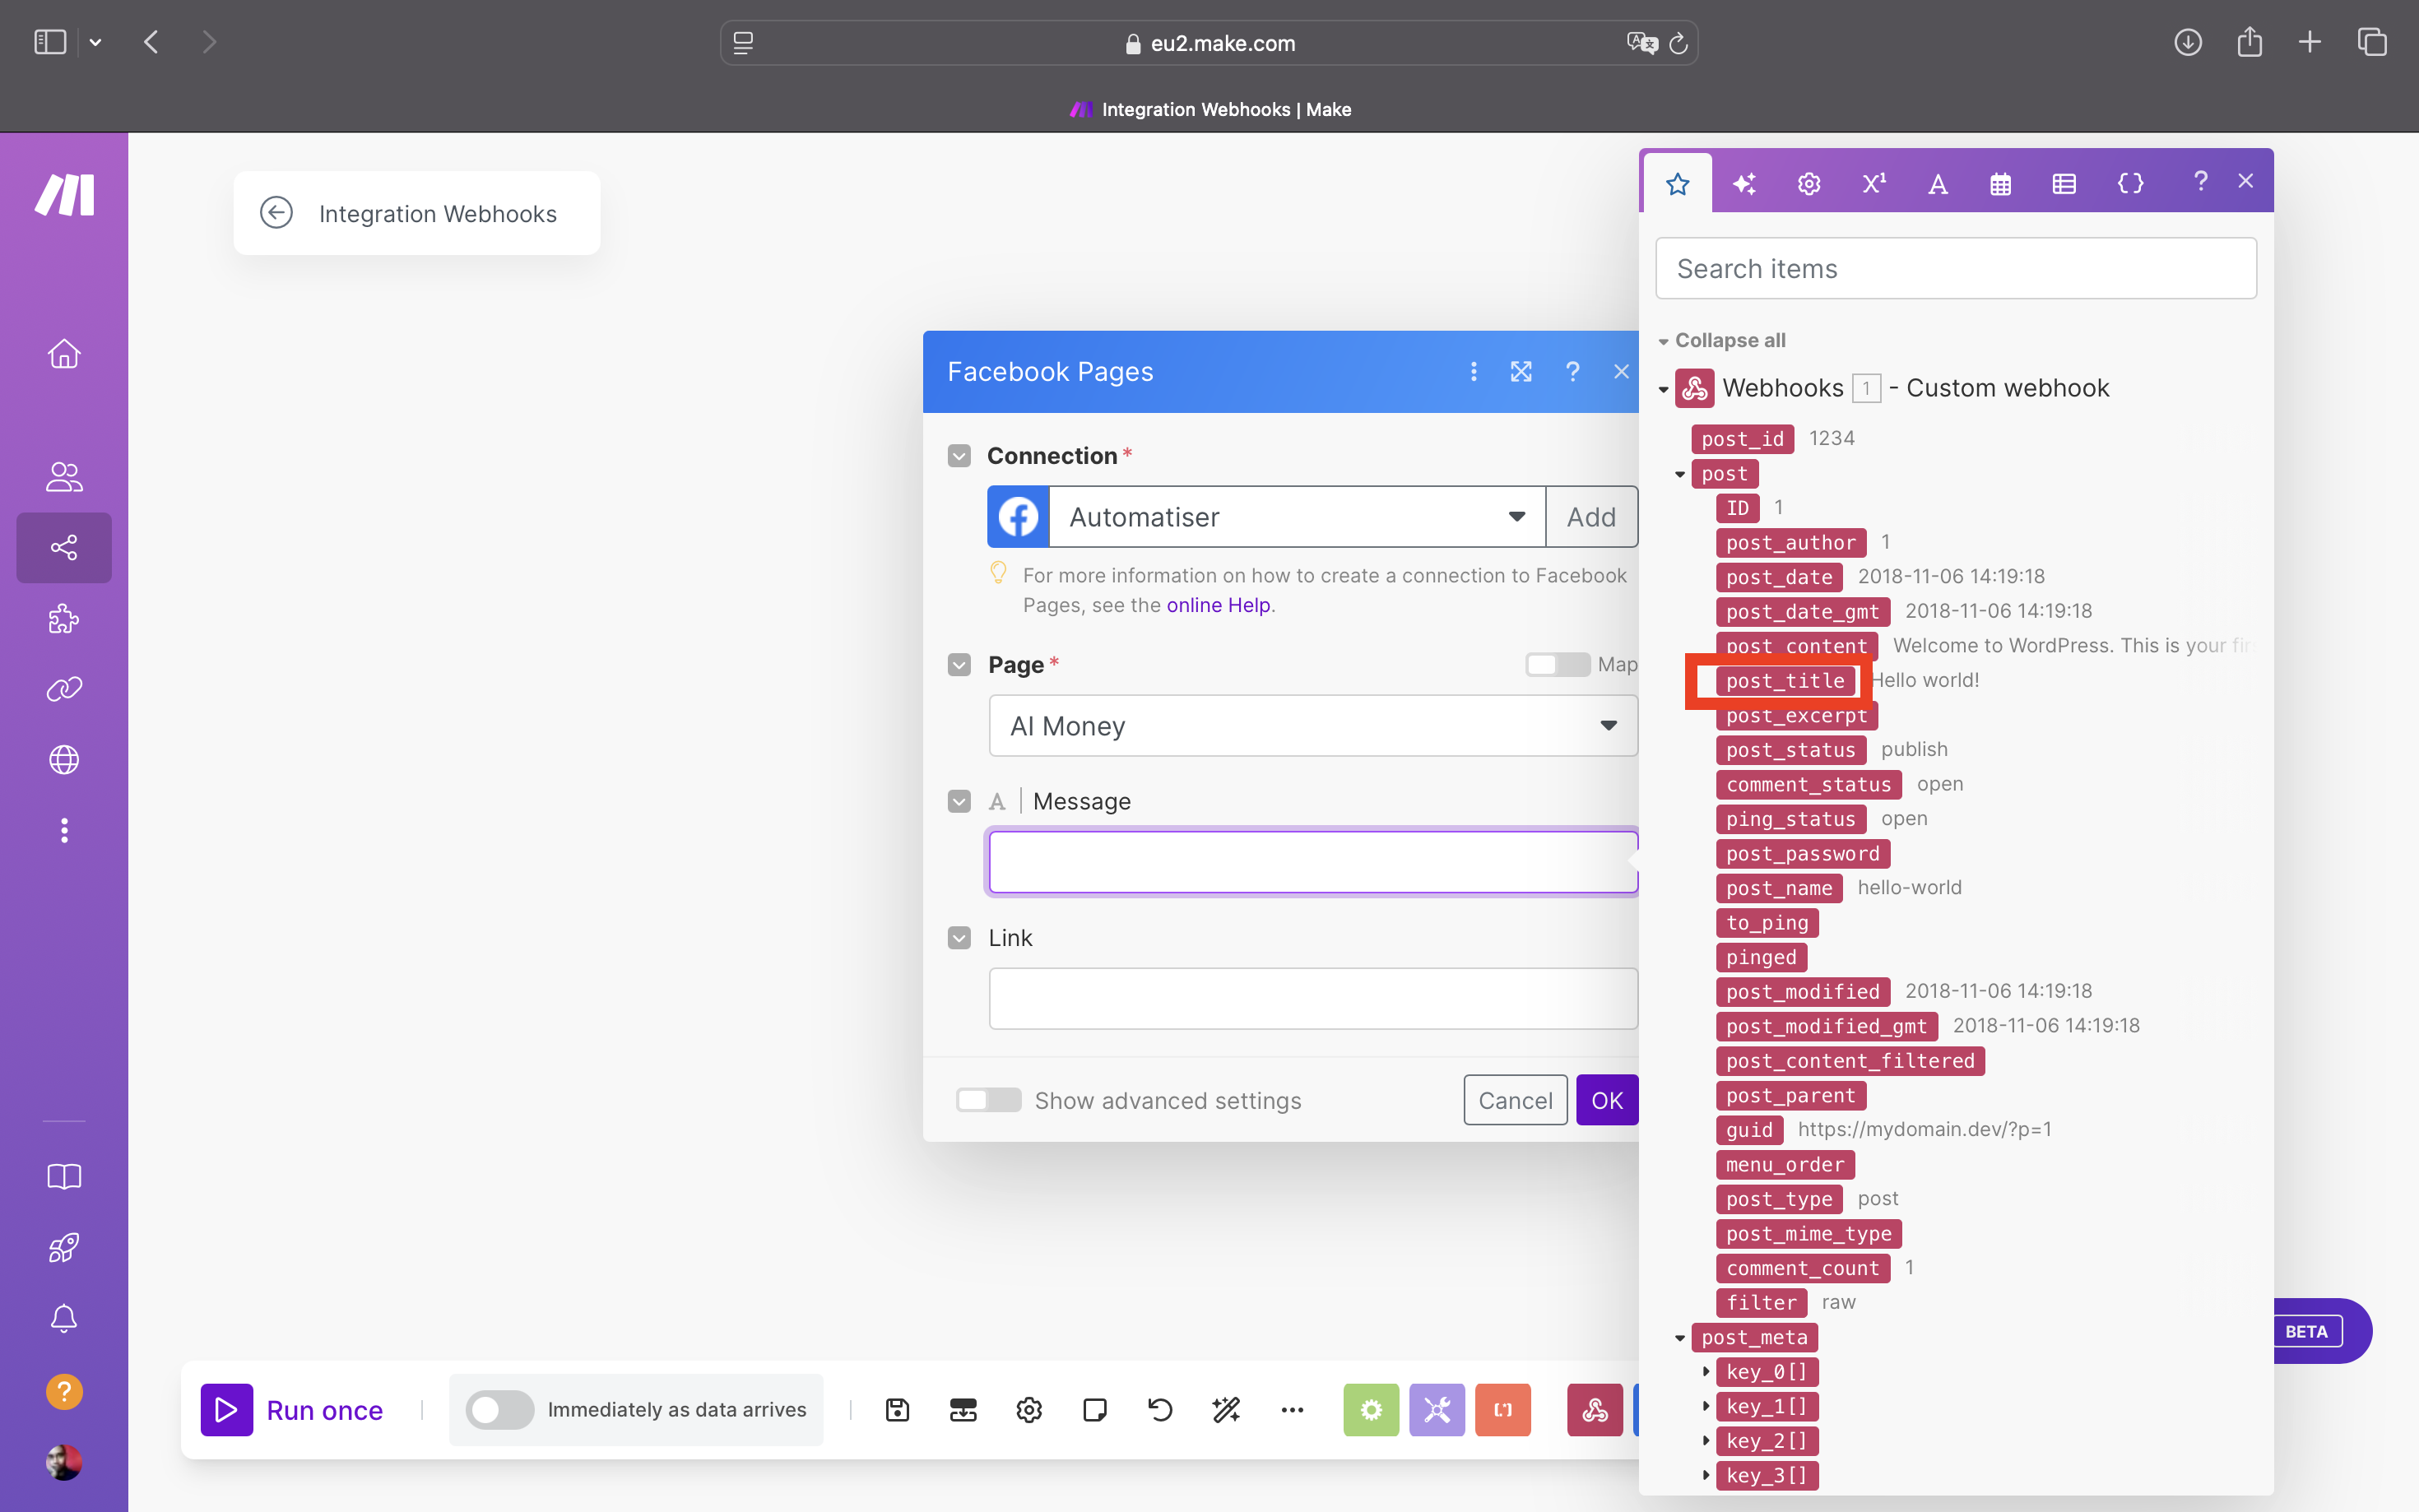Collapse all items in mapping panel
Viewport: 2419px width, 1512px height.
(1722, 340)
